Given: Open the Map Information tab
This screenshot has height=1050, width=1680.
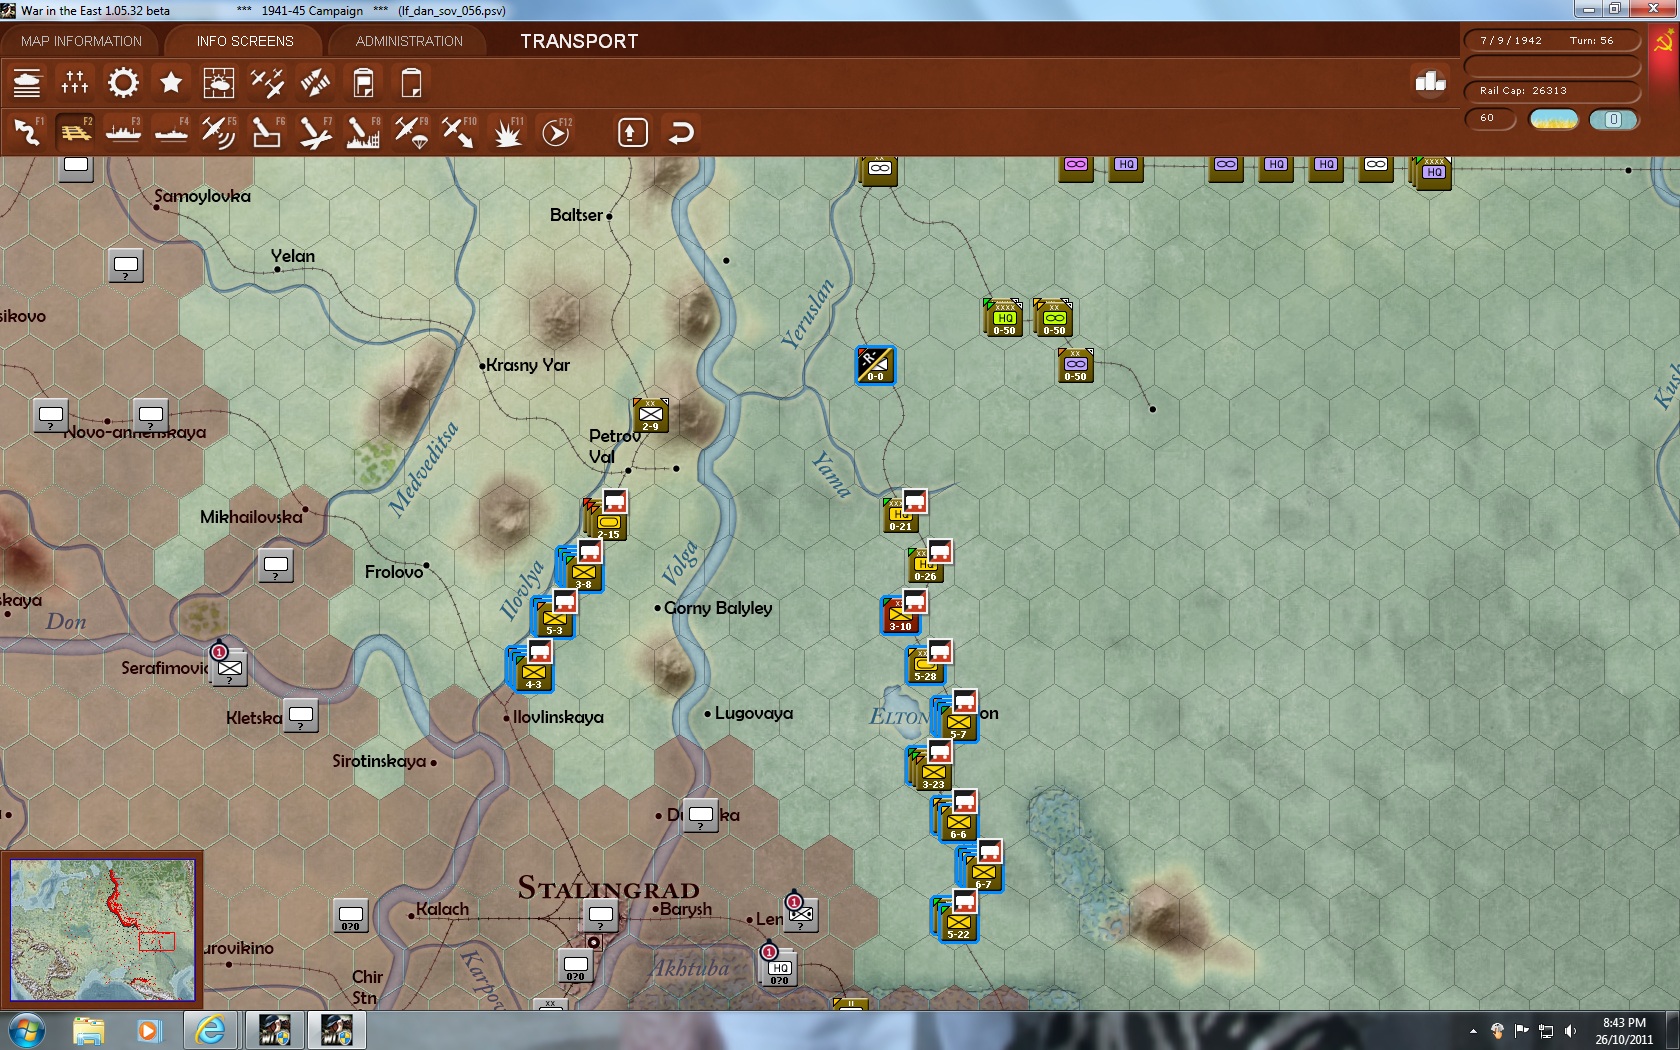Looking at the screenshot, I should tap(81, 41).
